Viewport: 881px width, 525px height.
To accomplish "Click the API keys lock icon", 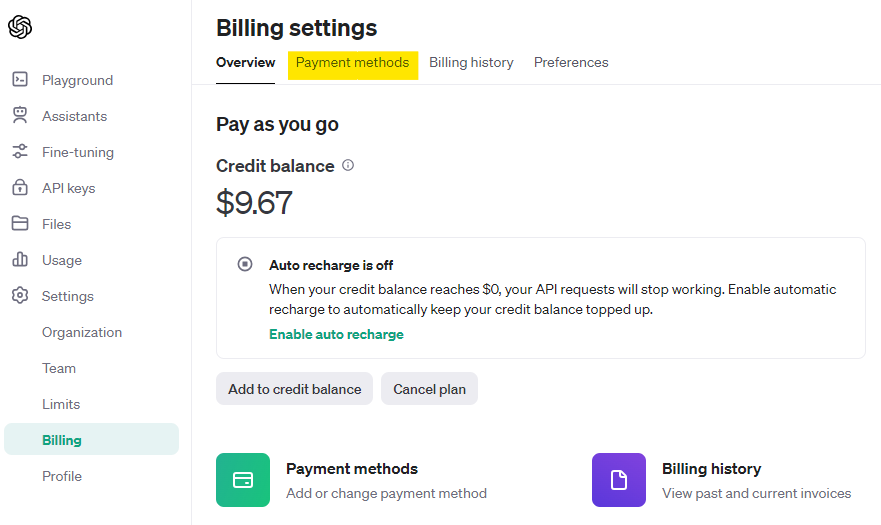I will click(20, 188).
